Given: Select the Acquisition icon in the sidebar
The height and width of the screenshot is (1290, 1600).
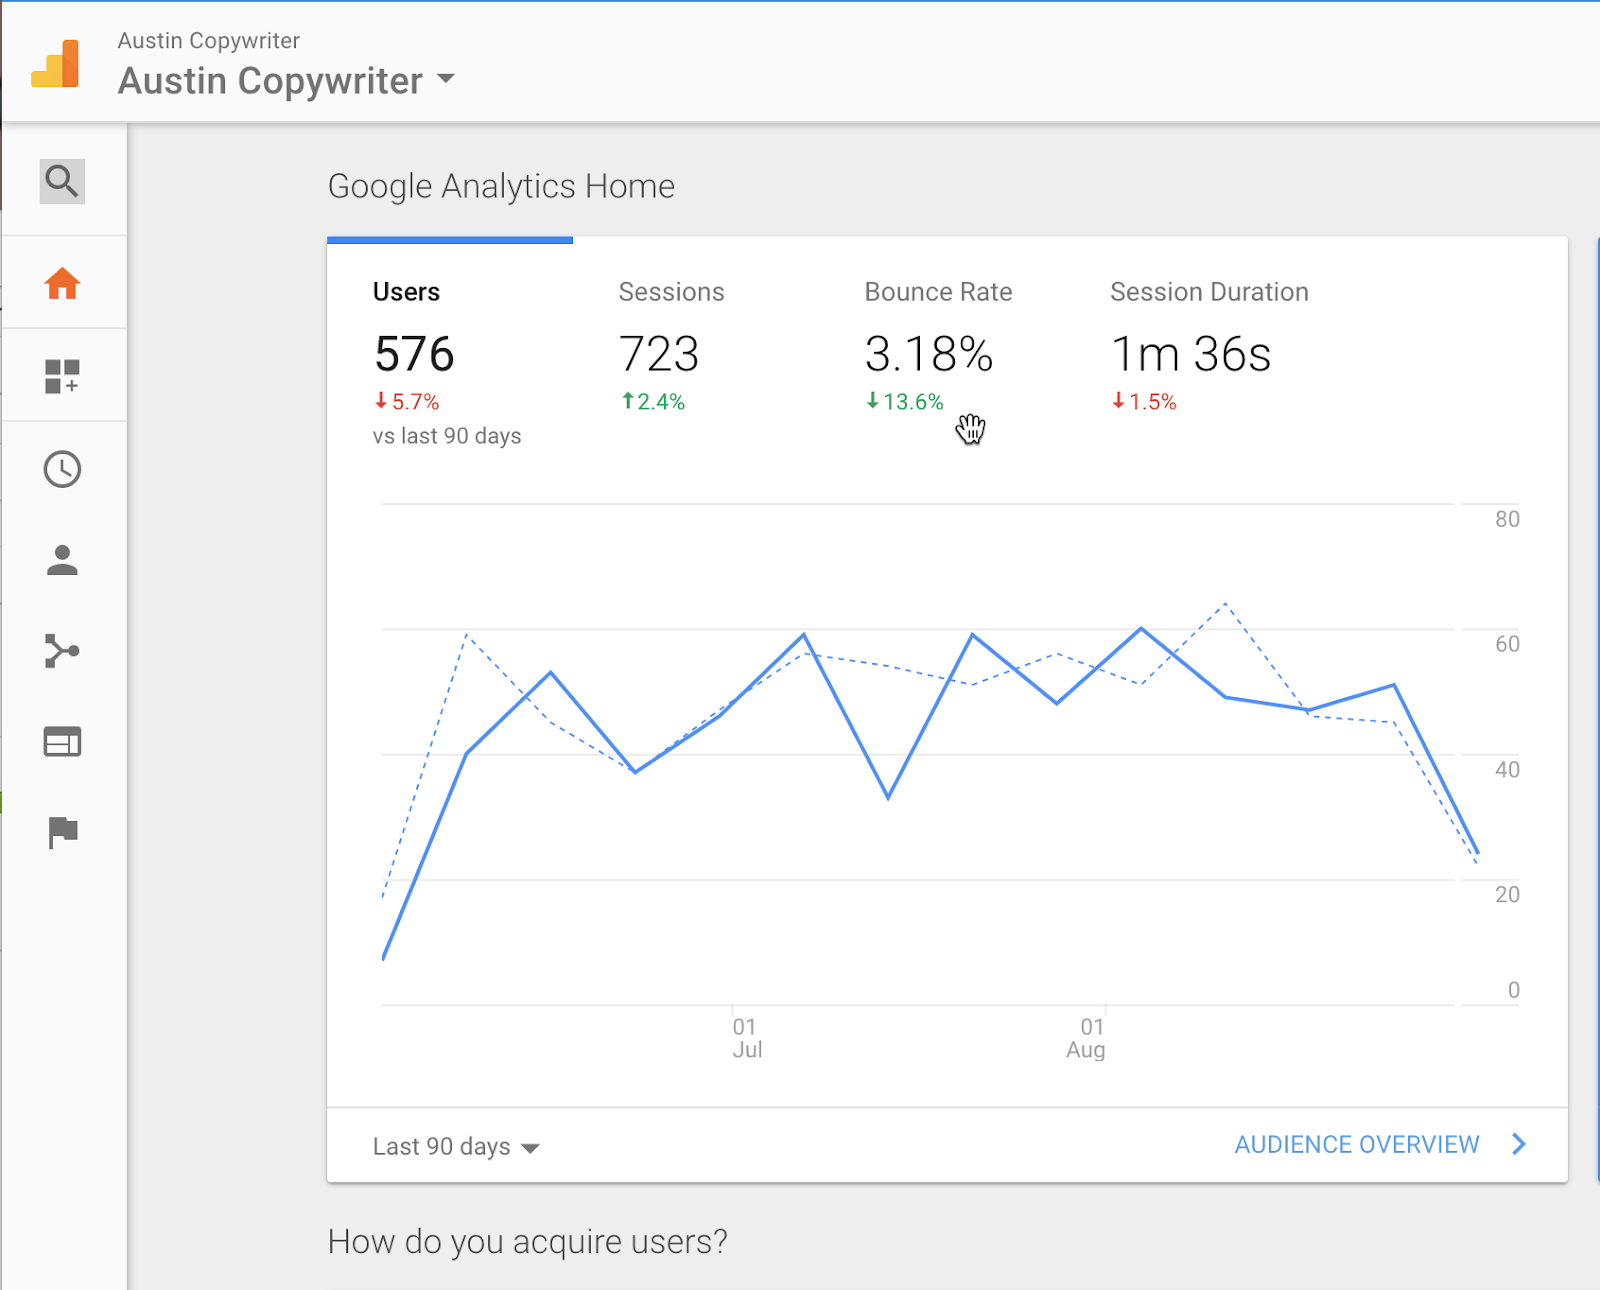Looking at the screenshot, I should [x=62, y=651].
